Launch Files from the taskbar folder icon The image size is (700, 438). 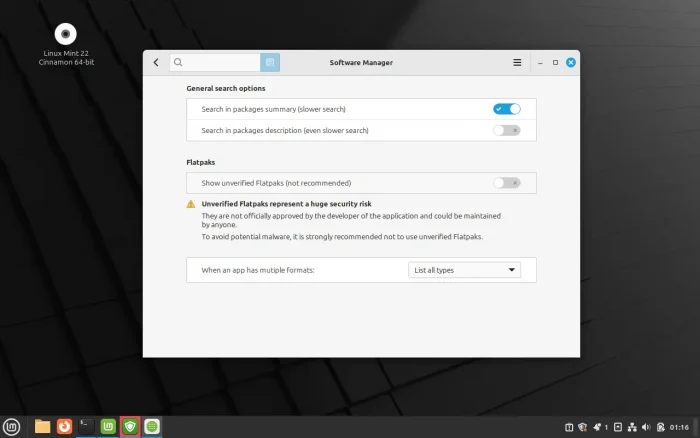[42, 426]
